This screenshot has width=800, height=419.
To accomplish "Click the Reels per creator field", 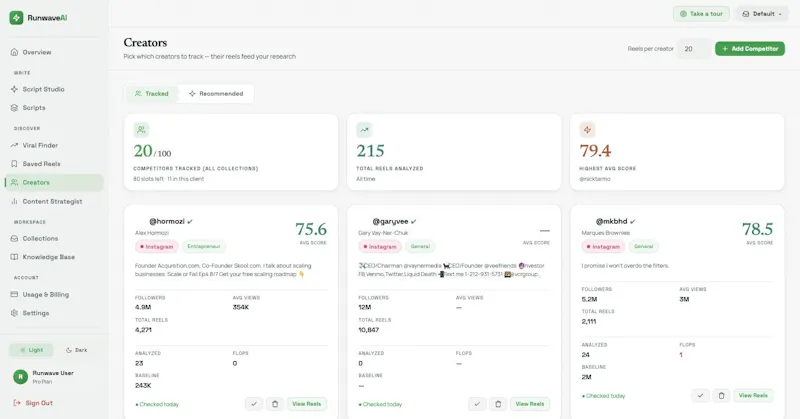I will 694,49.
